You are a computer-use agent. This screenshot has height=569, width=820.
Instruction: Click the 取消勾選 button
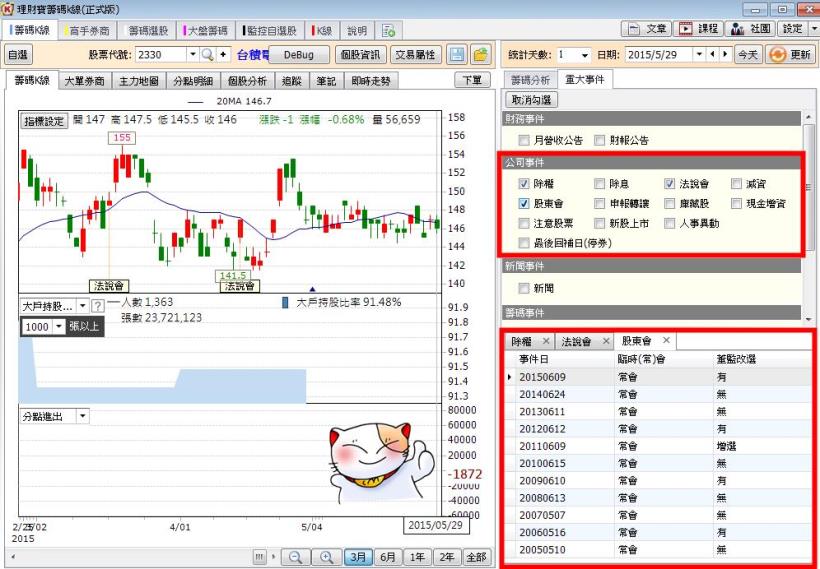pos(531,99)
